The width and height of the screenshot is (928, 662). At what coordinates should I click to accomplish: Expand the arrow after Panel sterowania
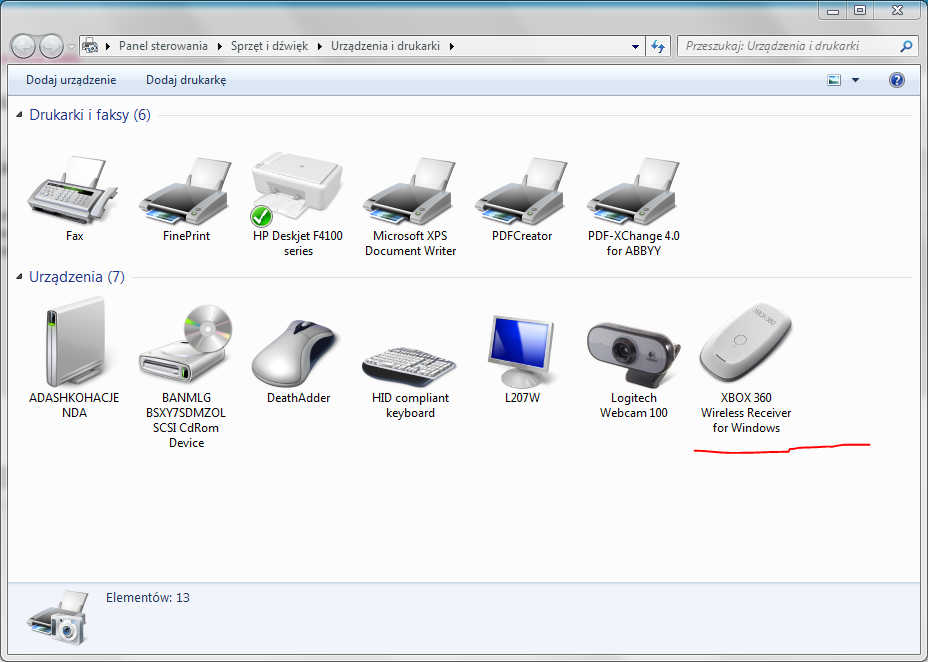coord(219,46)
